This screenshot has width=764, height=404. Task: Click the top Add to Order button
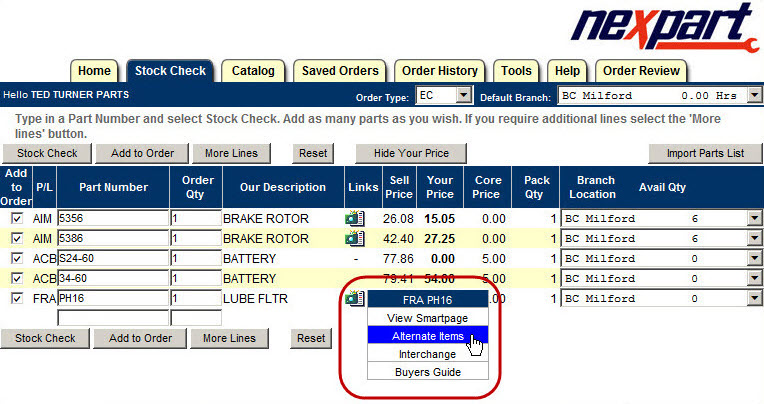(142, 154)
